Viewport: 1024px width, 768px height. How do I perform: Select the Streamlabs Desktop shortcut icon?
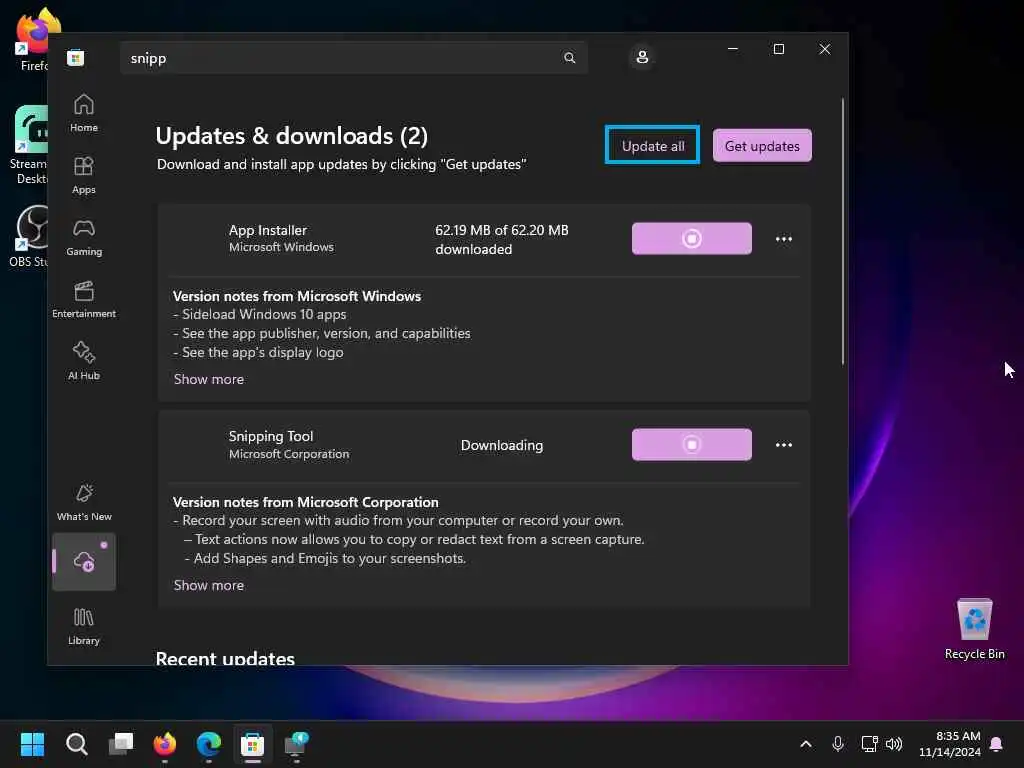(27, 145)
